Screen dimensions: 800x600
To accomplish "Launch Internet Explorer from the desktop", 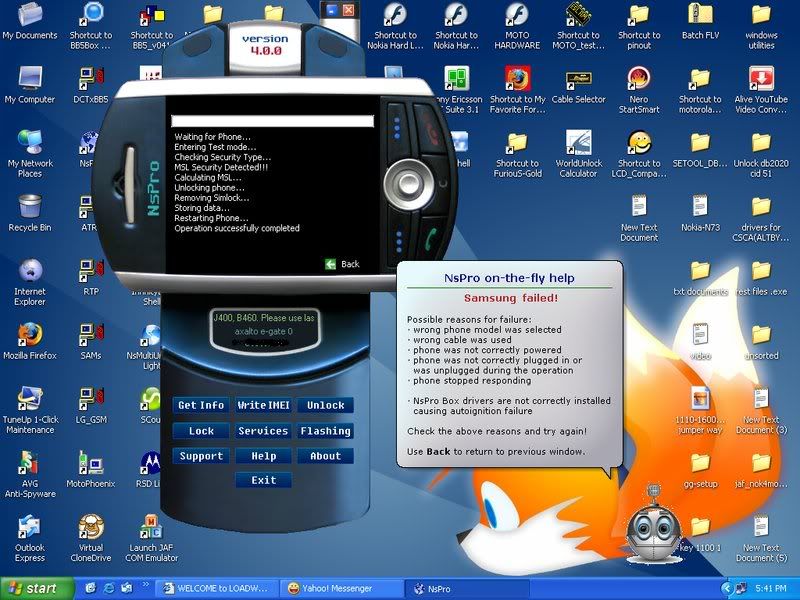I will point(30,282).
